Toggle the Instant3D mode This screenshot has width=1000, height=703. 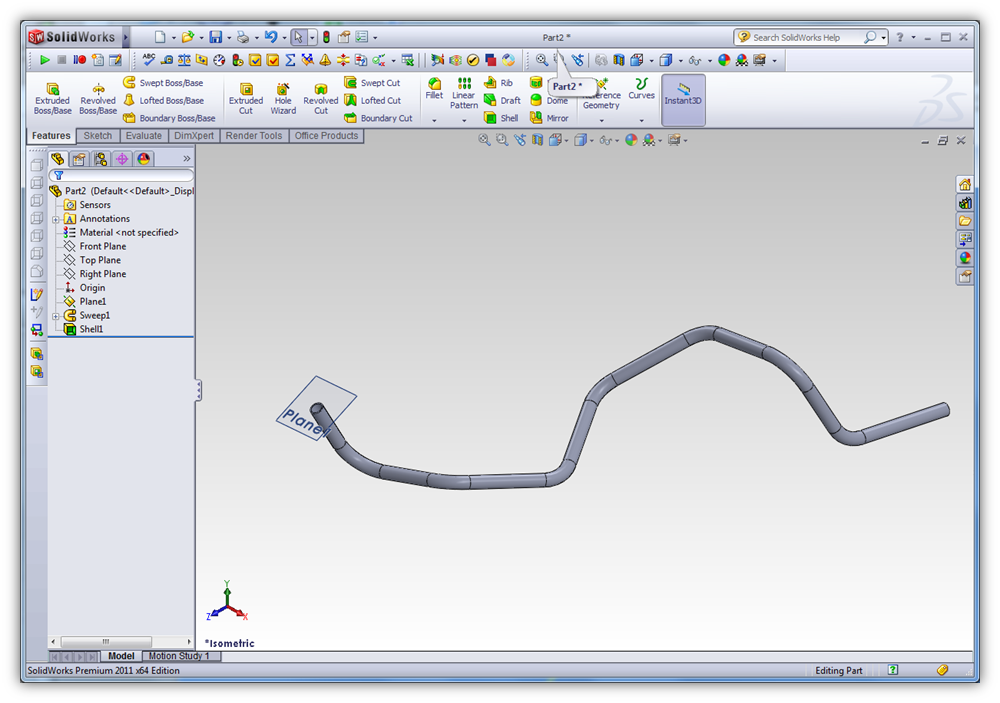click(x=684, y=94)
